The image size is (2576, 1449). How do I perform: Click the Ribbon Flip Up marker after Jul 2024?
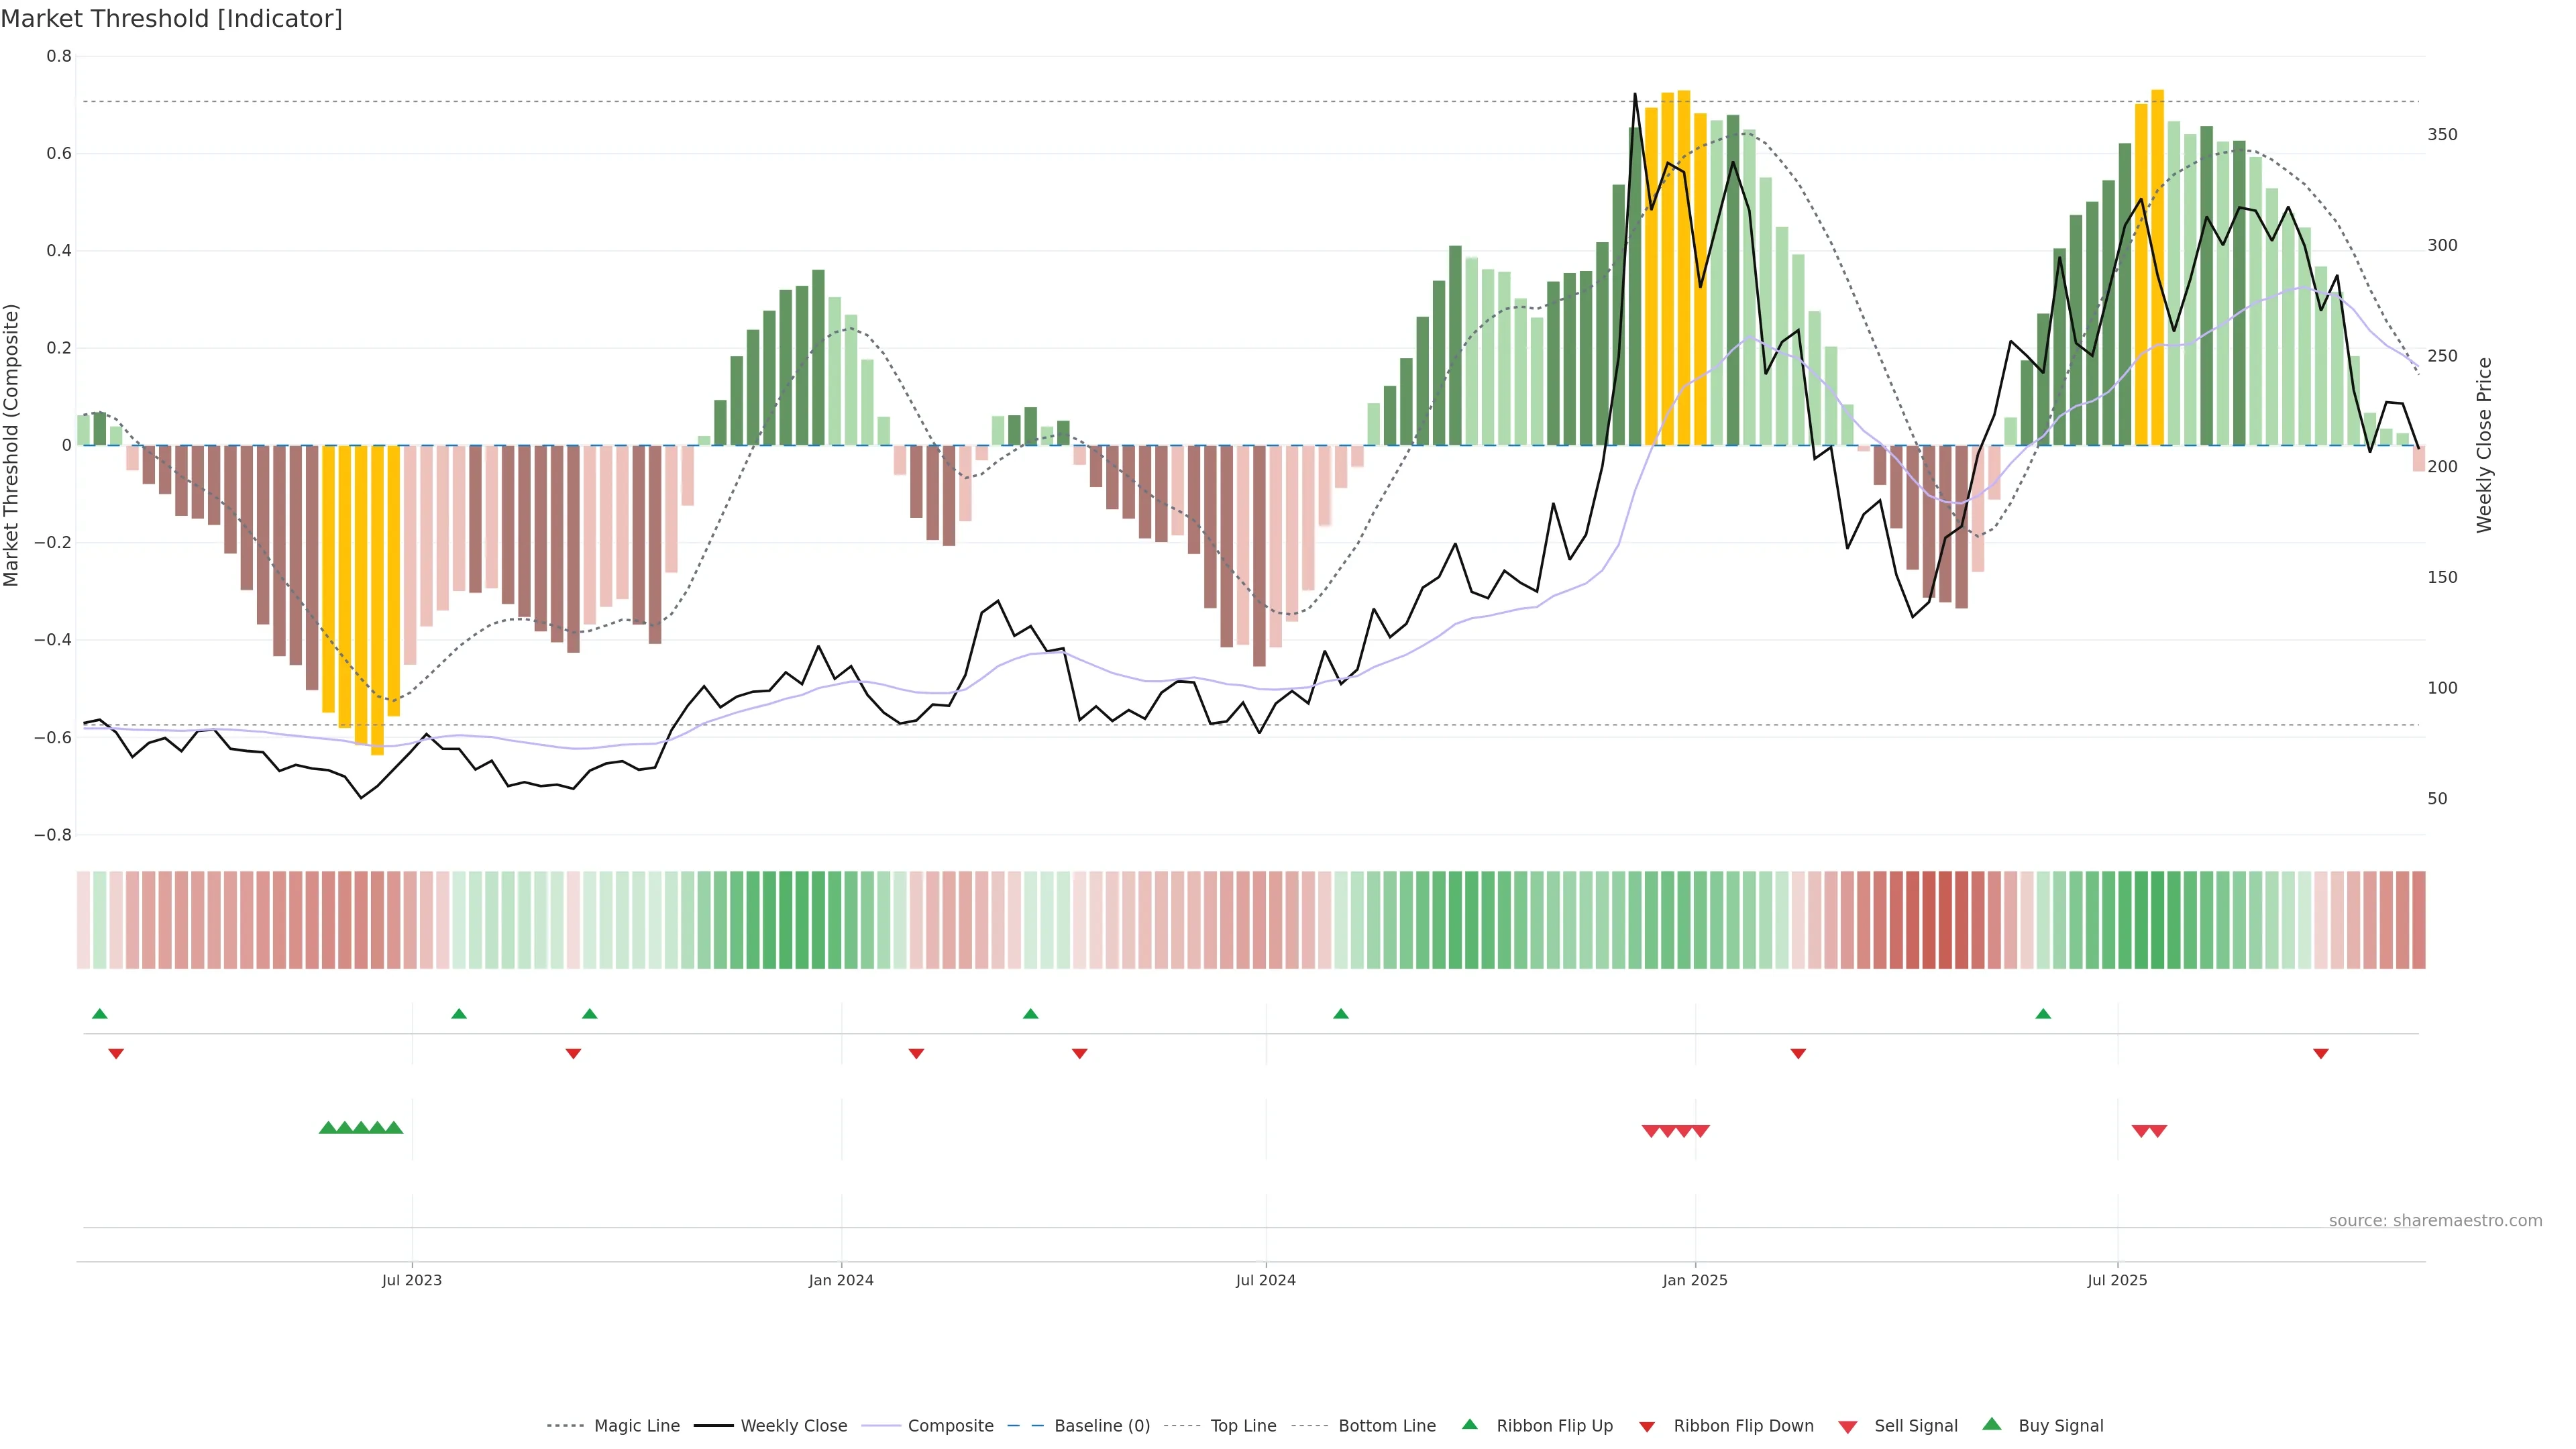pyautogui.click(x=1341, y=1014)
